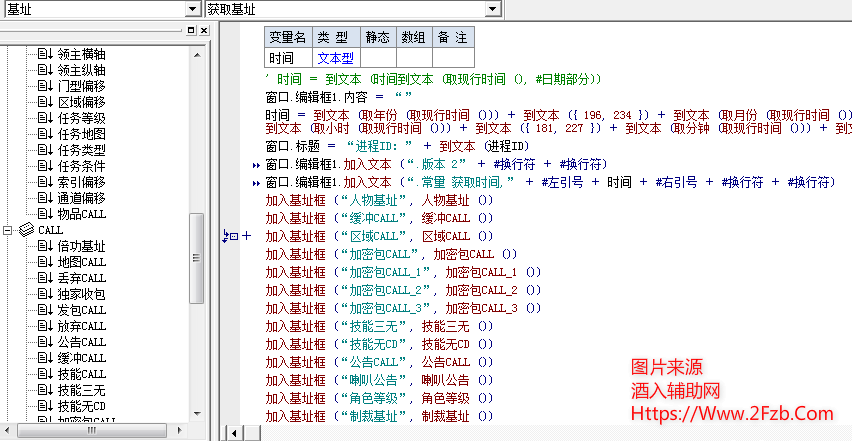The image size is (852, 441).
Task: Collapse the CALL tree node
Action: pos(9,230)
